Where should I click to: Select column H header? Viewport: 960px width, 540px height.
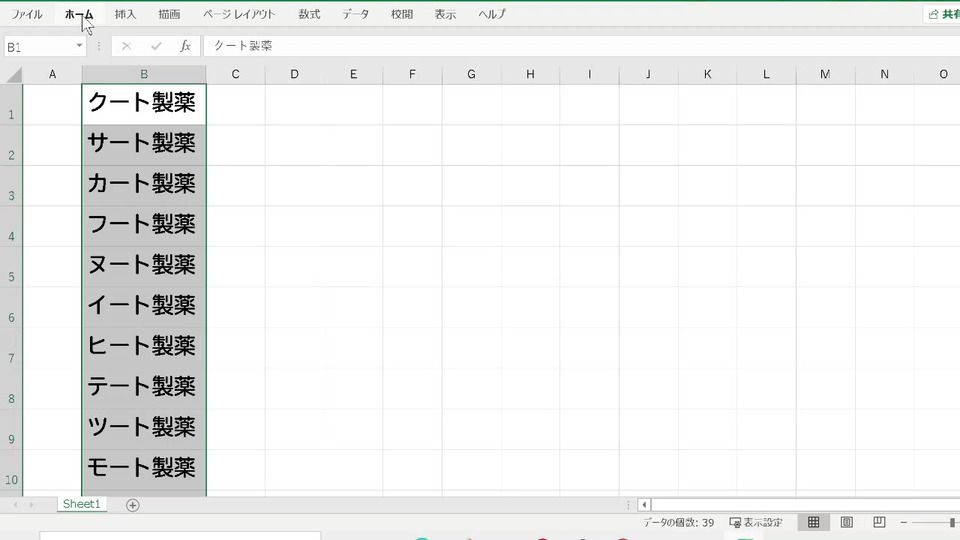point(530,74)
